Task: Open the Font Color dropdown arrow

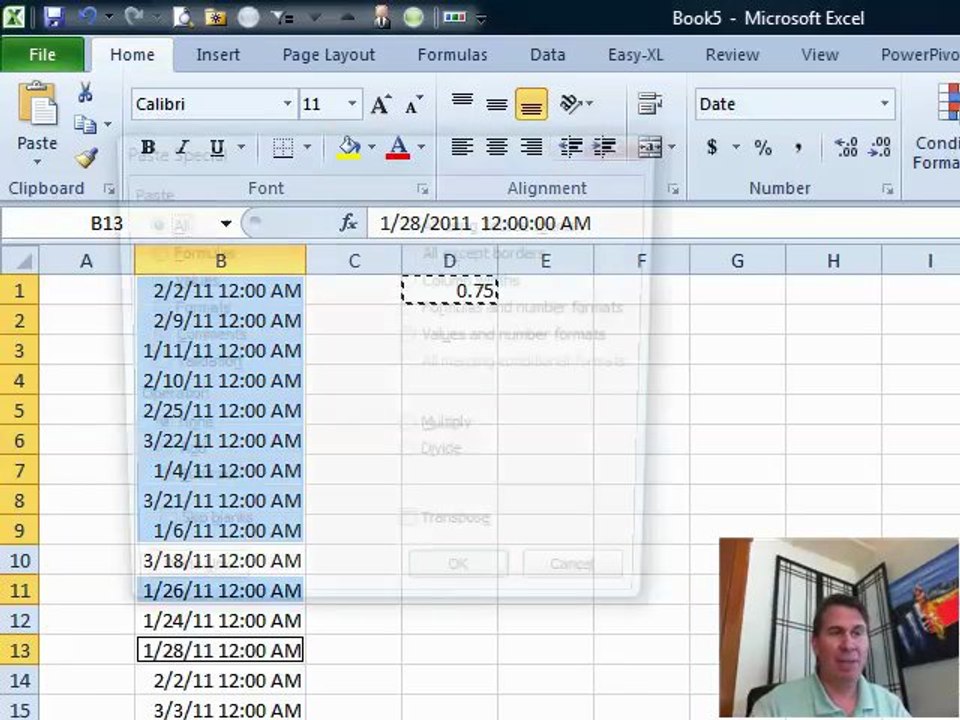Action: tap(421, 148)
